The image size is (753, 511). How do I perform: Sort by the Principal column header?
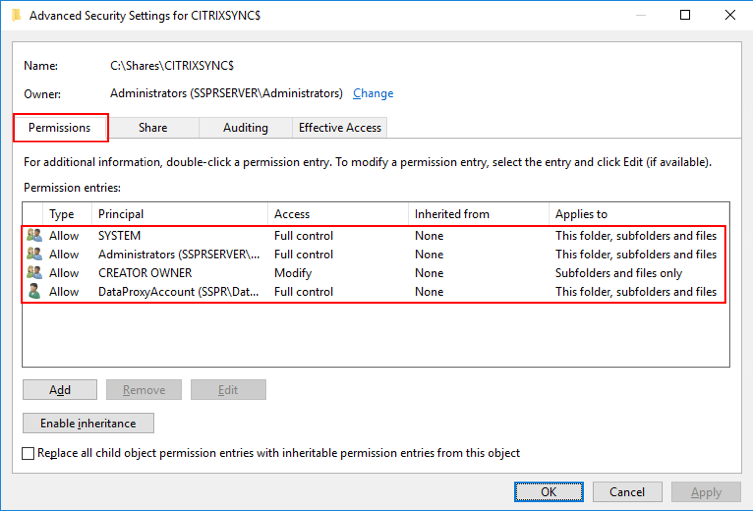point(180,214)
